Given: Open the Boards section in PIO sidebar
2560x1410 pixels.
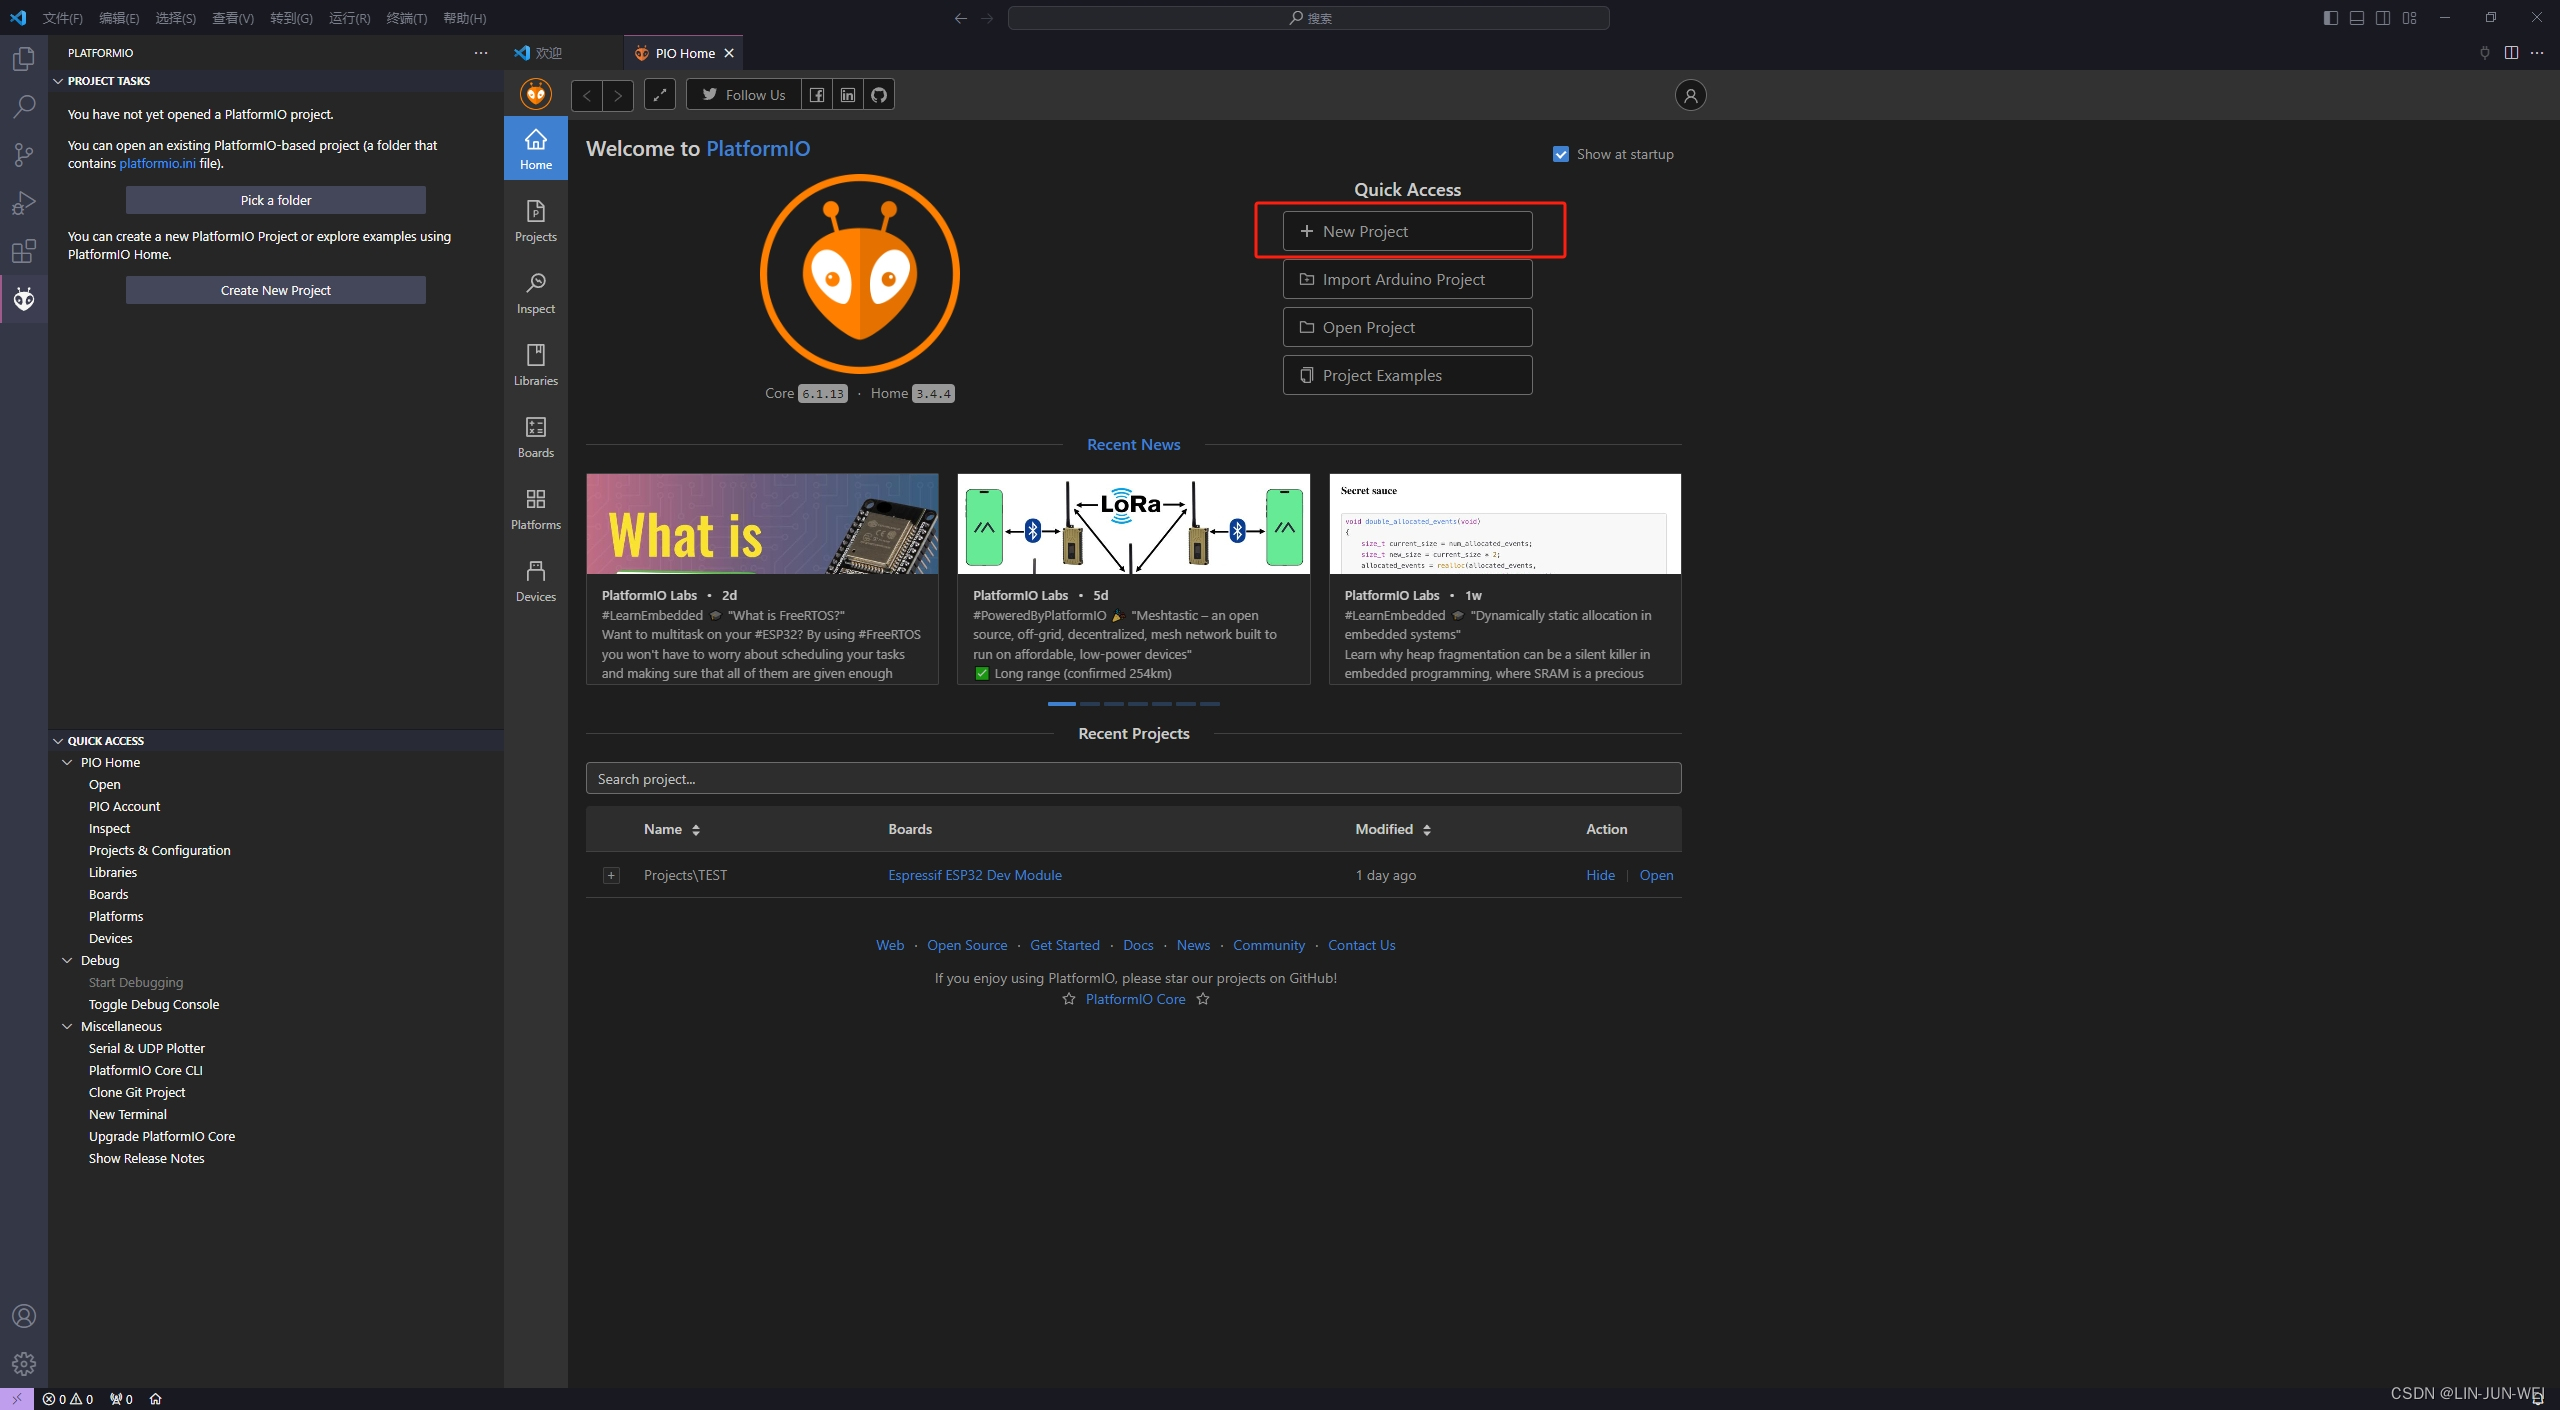Looking at the screenshot, I should coord(535,436).
